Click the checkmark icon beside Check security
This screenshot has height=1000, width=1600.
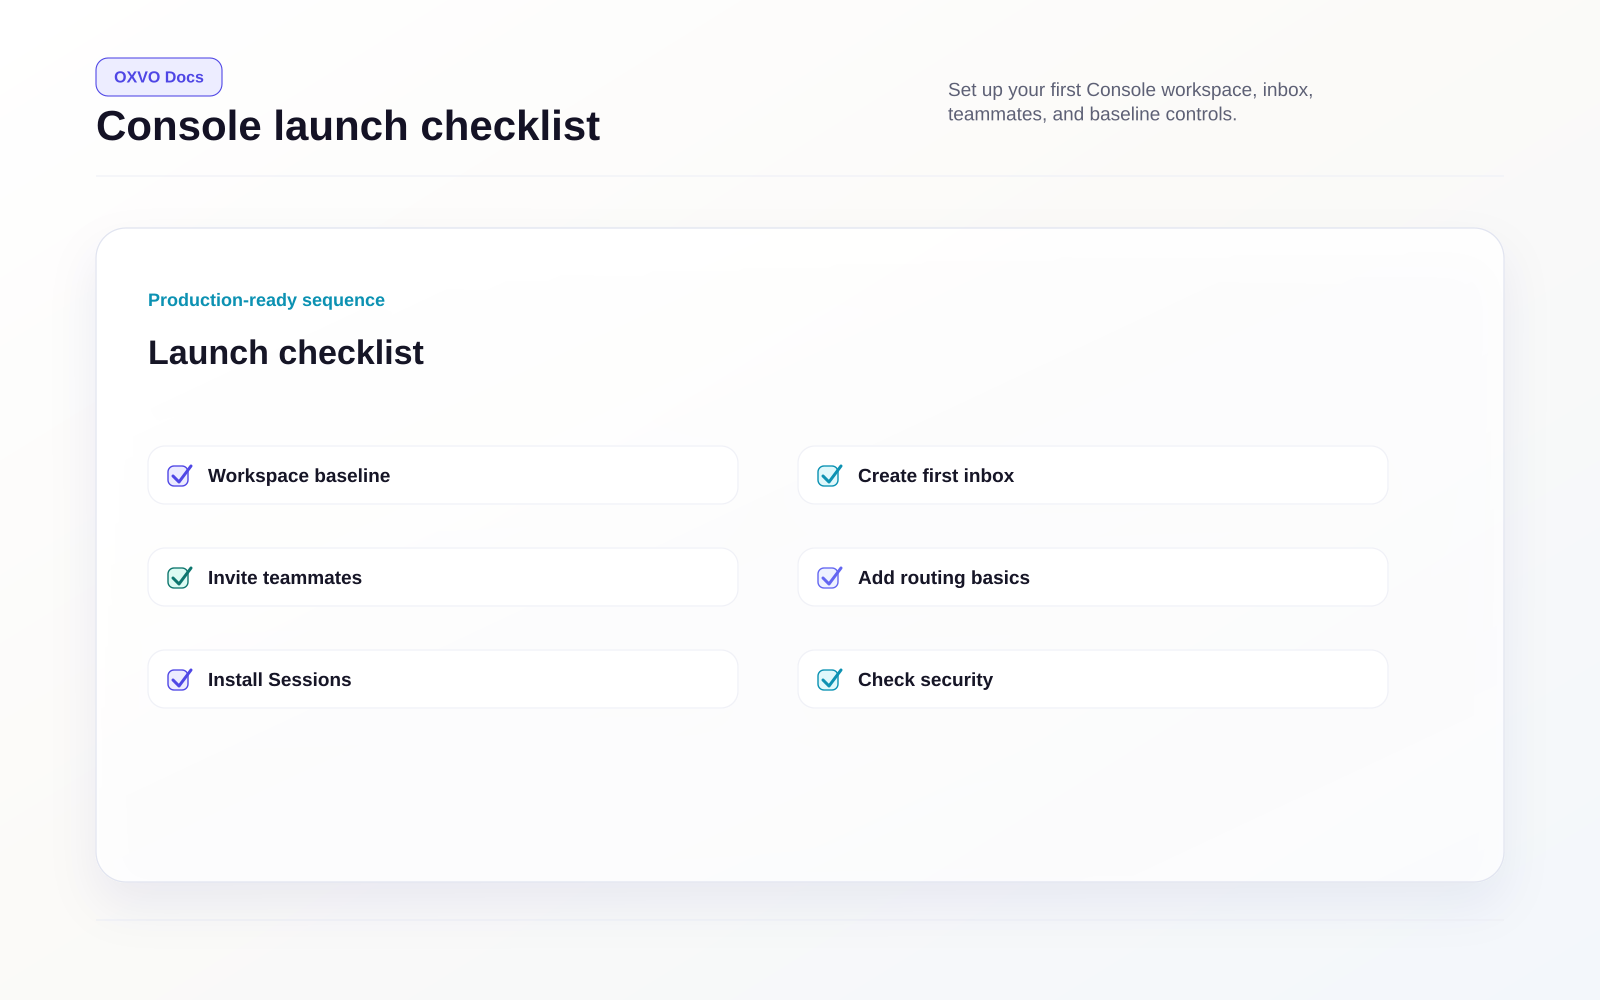[830, 680]
